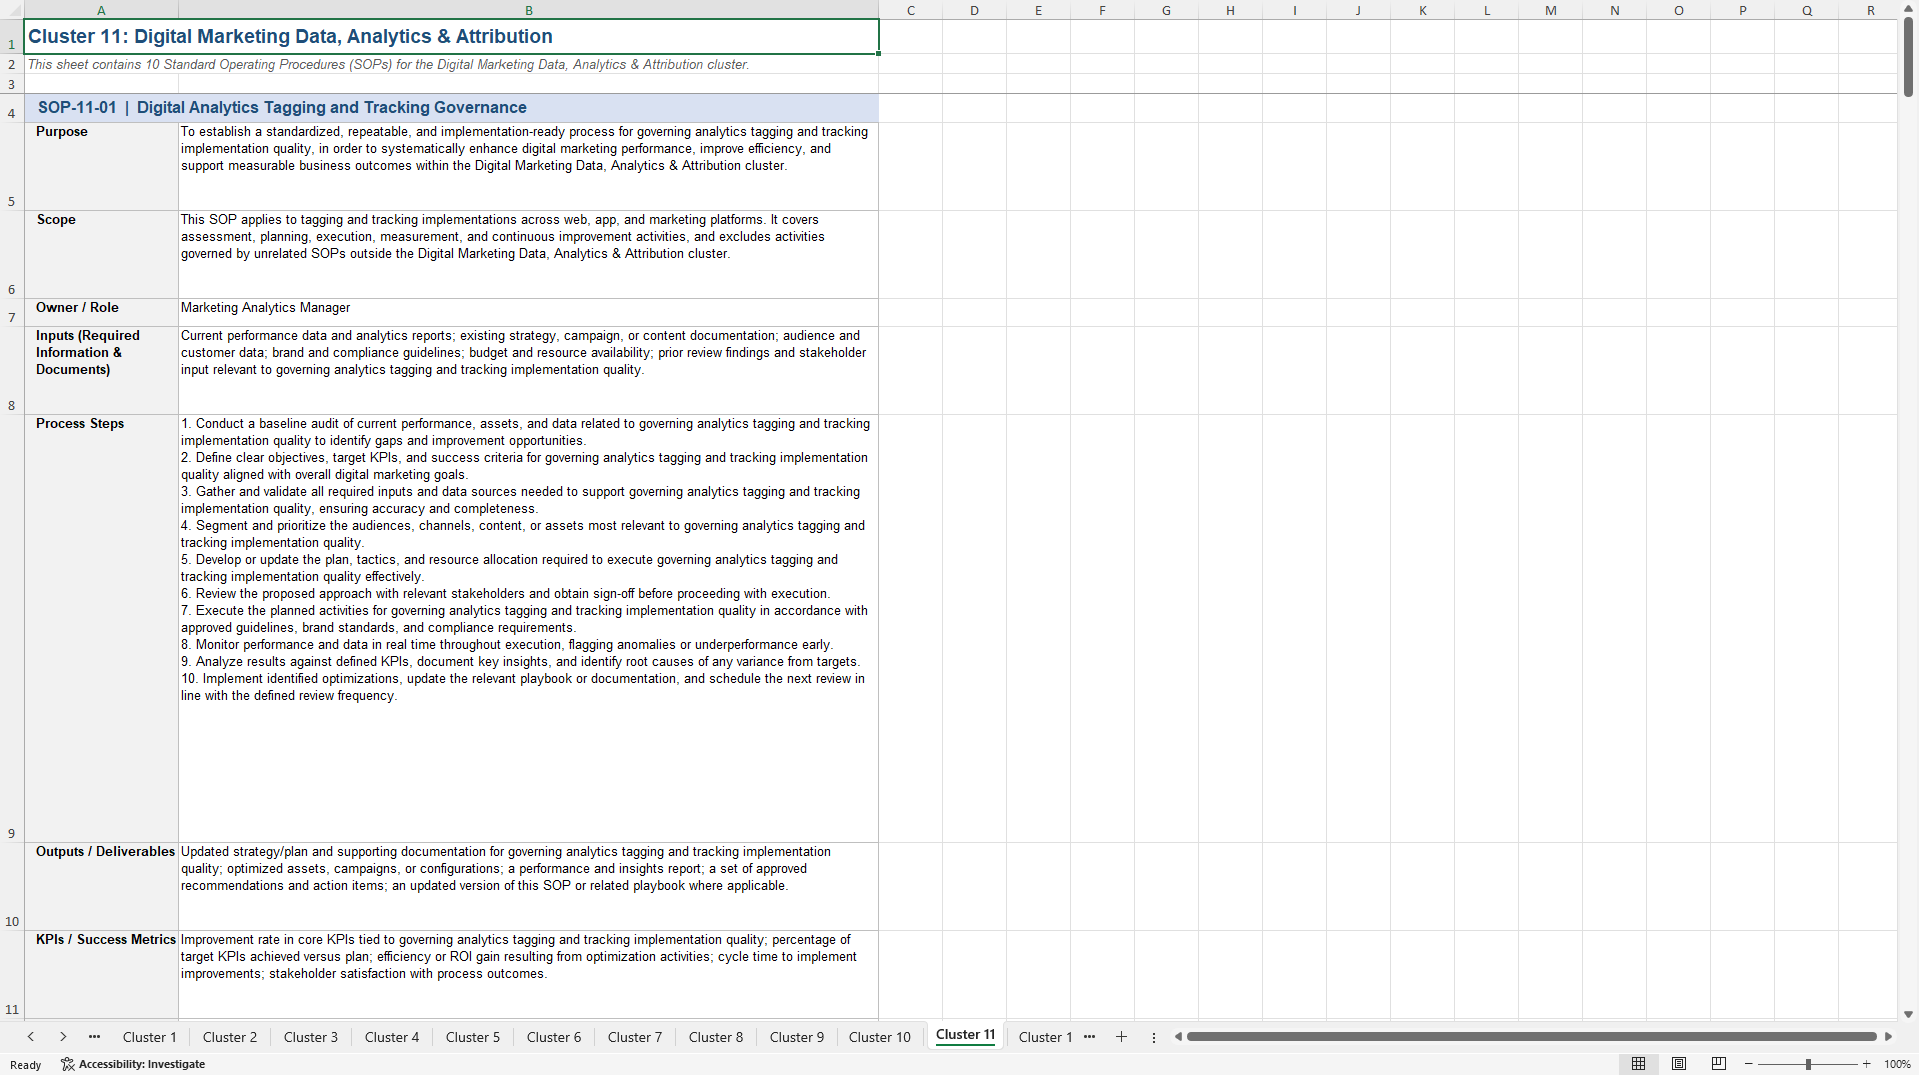
Task: Open Cluster 1 sheet tab
Action: click(x=150, y=1037)
